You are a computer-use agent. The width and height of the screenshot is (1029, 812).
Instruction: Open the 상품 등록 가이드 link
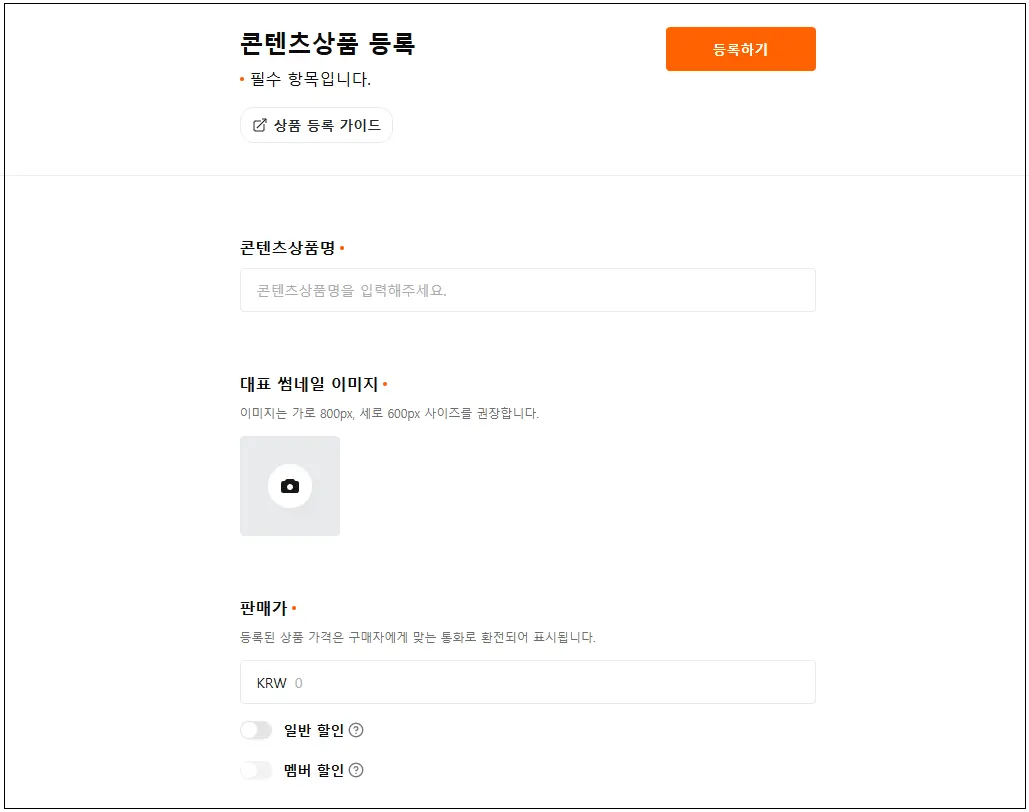[x=327, y=126]
